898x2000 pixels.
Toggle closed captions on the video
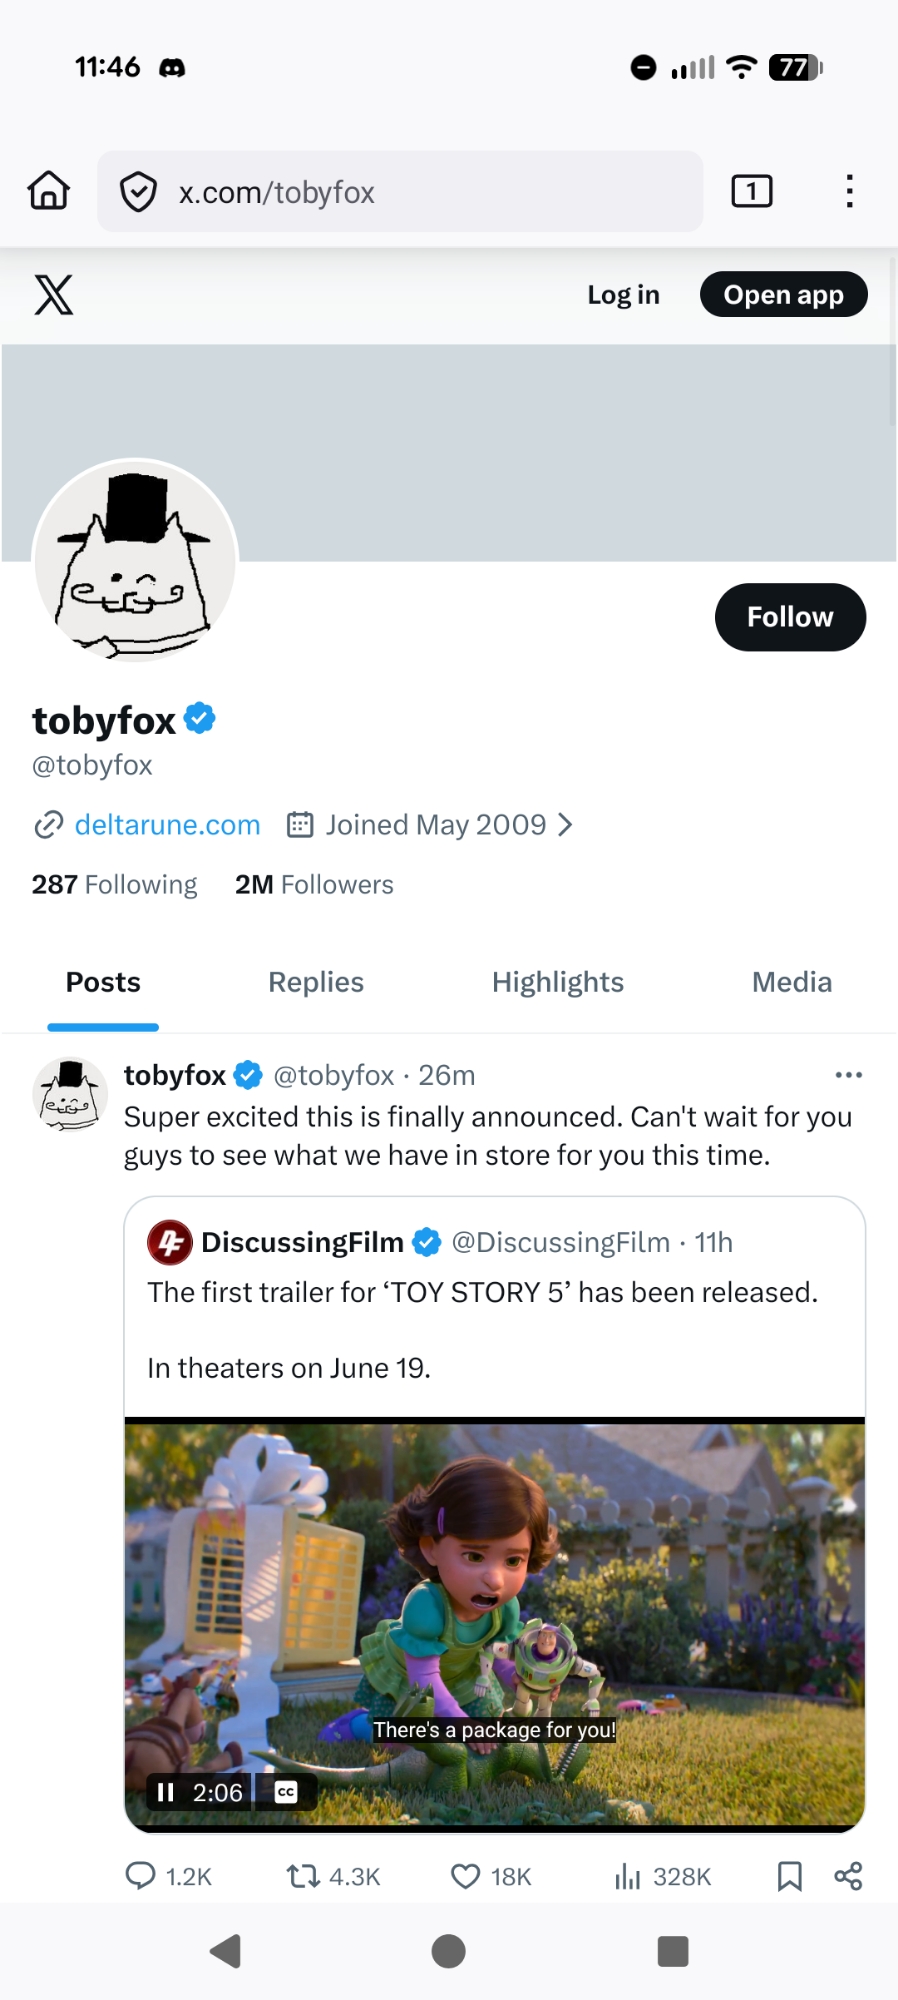pyautogui.click(x=286, y=1792)
